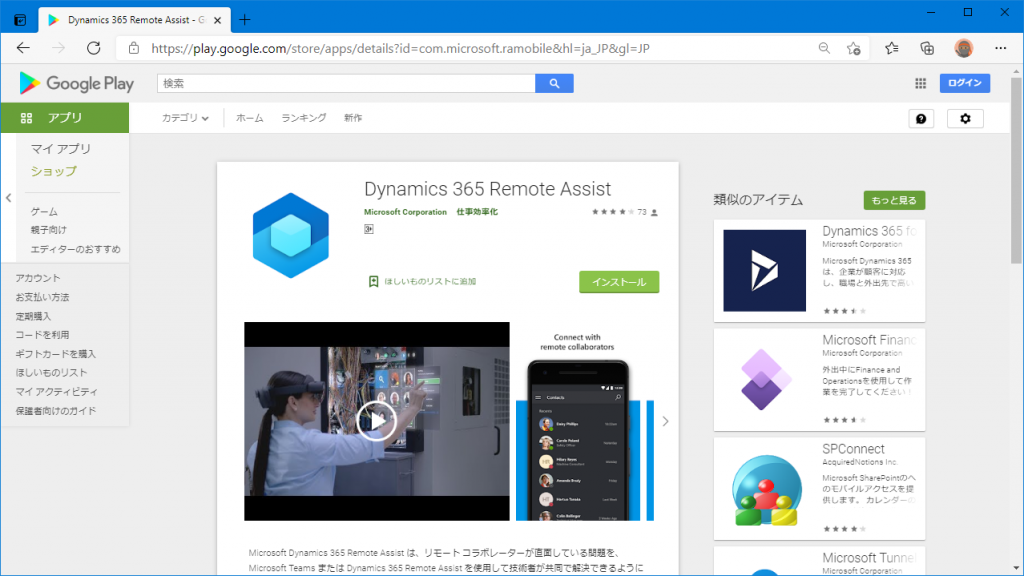Screen dimensions: 1024x576
Task: Open the 仕事効率化 category link
Action: 477,212
